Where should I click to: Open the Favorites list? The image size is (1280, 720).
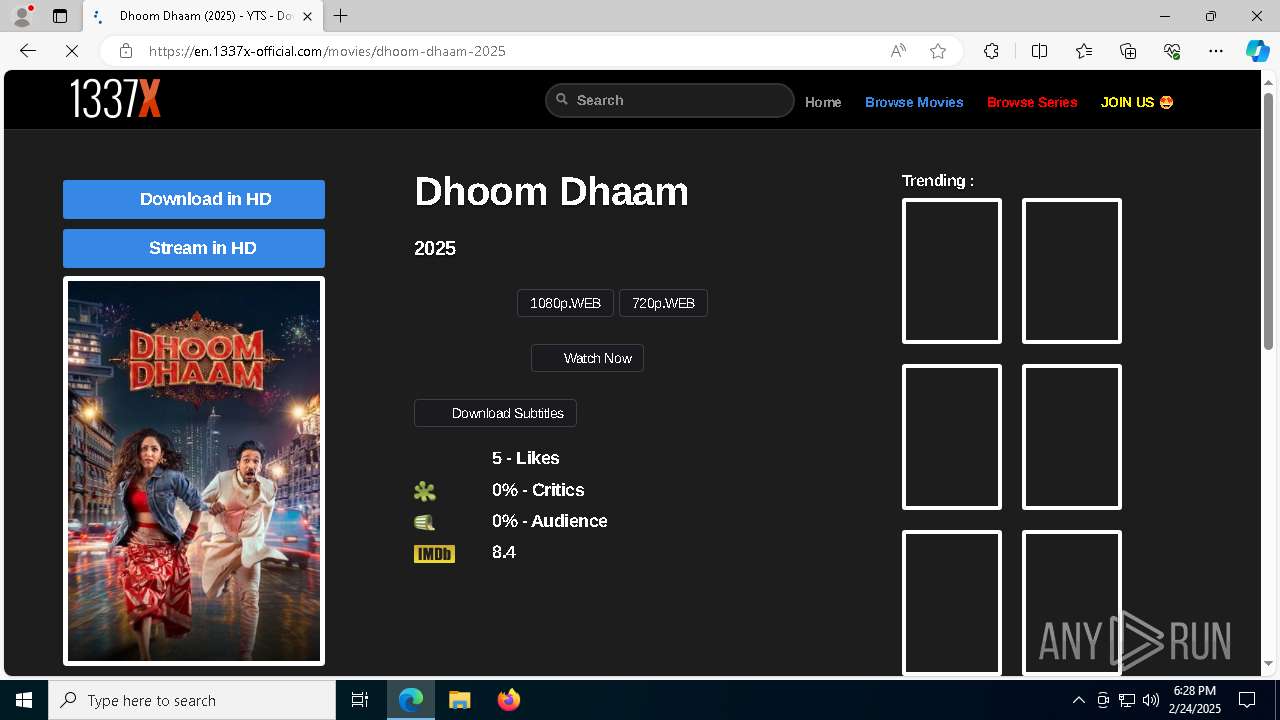pyautogui.click(x=1084, y=51)
